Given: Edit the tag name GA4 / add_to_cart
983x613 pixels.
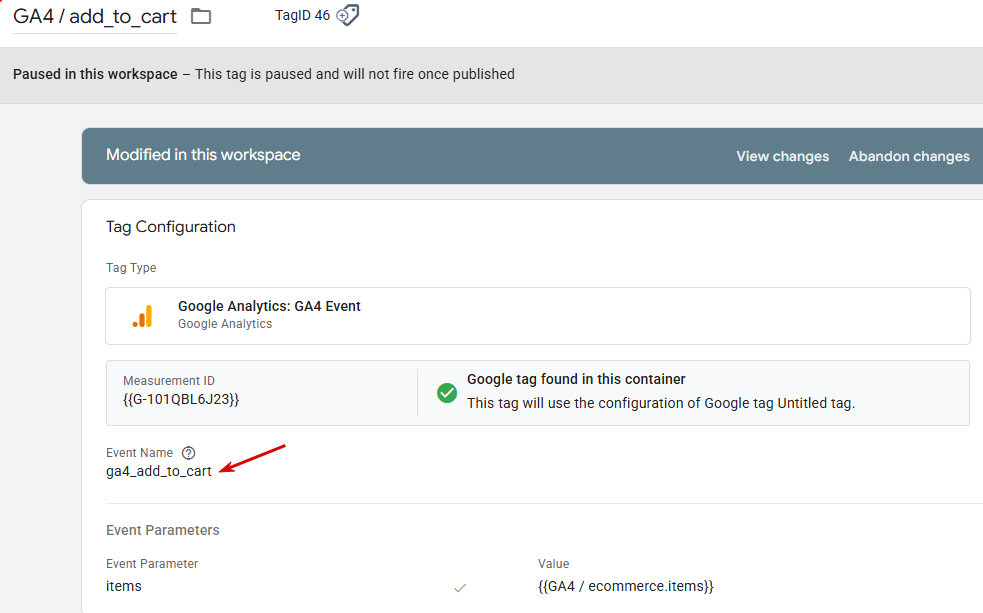Looking at the screenshot, I should (95, 17).
